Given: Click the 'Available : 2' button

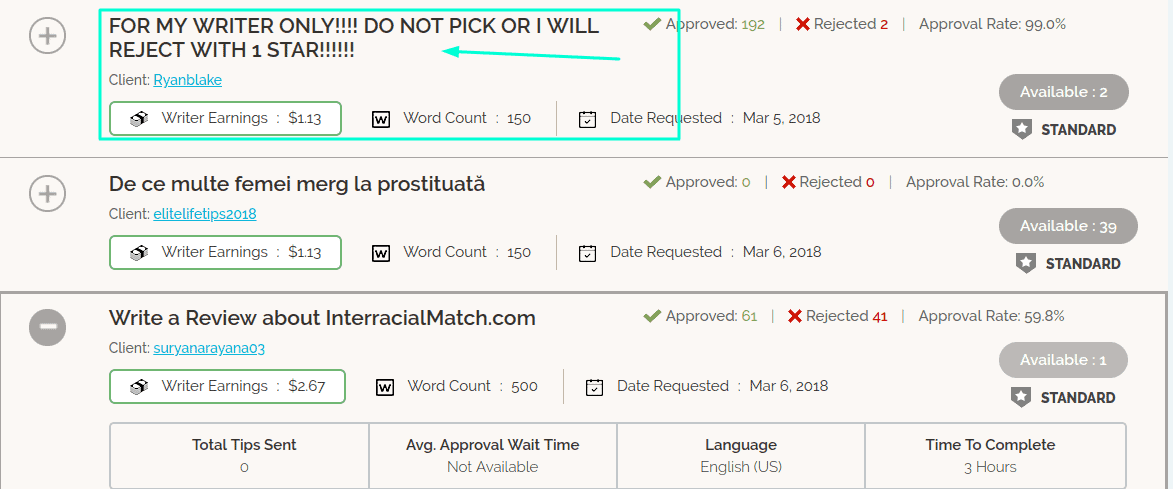Looking at the screenshot, I should [1063, 92].
